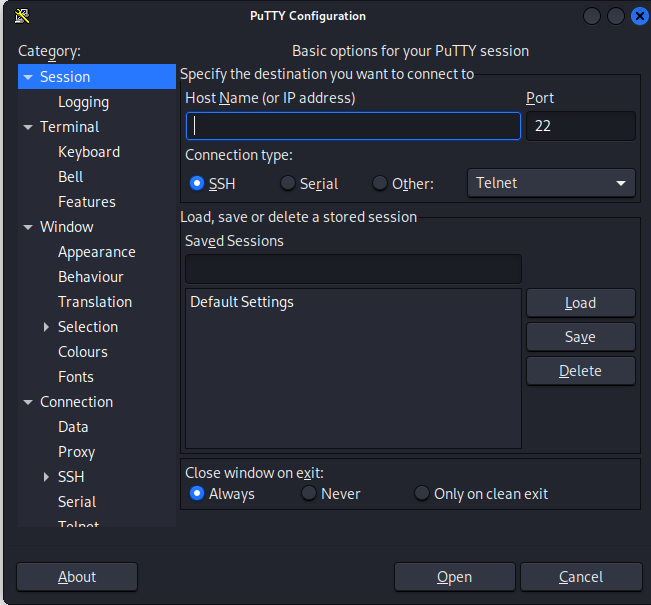Click the About button
This screenshot has width=651, height=605.
click(x=77, y=577)
